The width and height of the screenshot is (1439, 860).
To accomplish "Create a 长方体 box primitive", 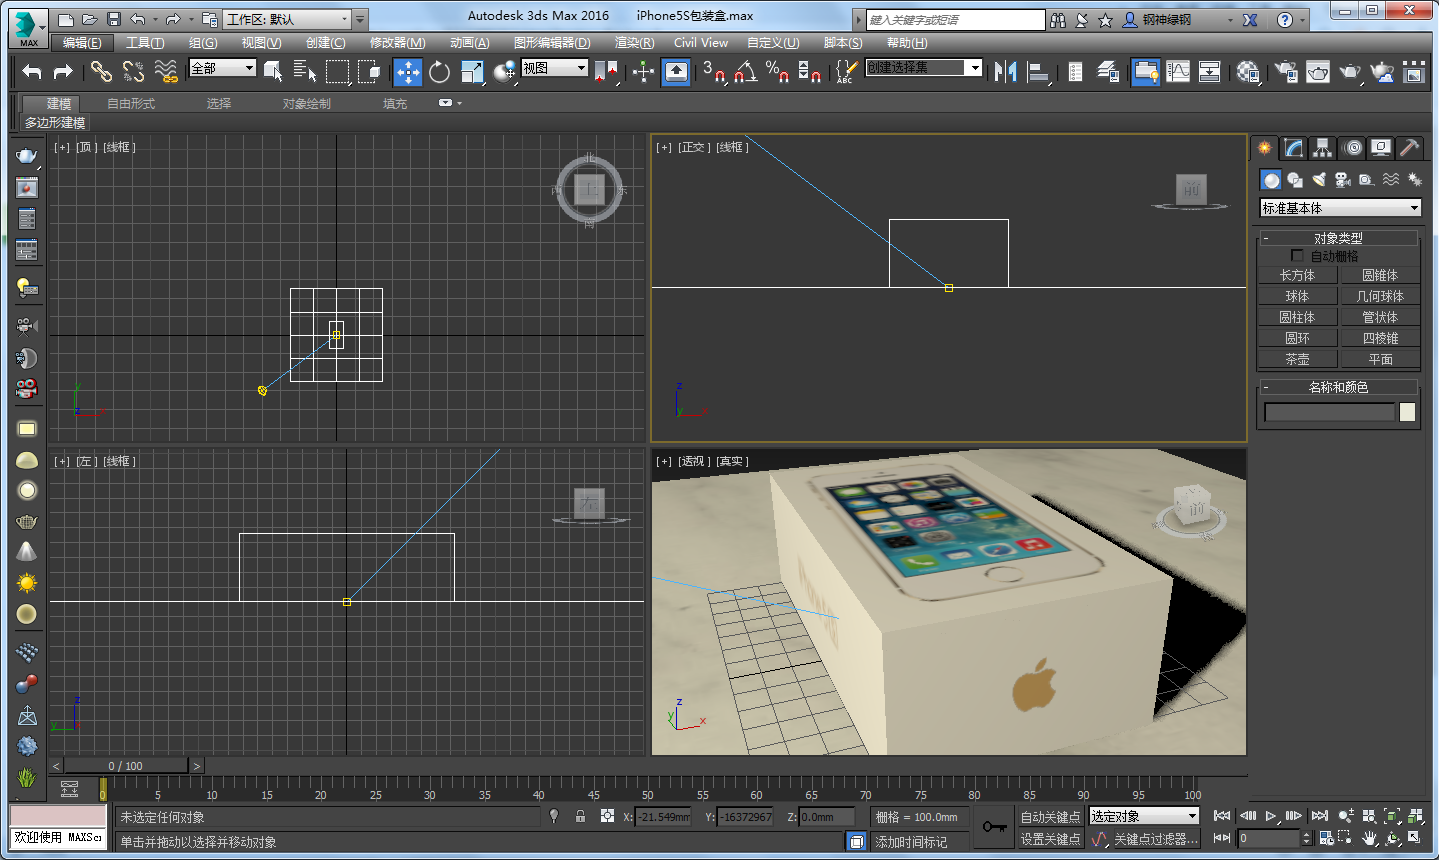I will pyautogui.click(x=1297, y=275).
